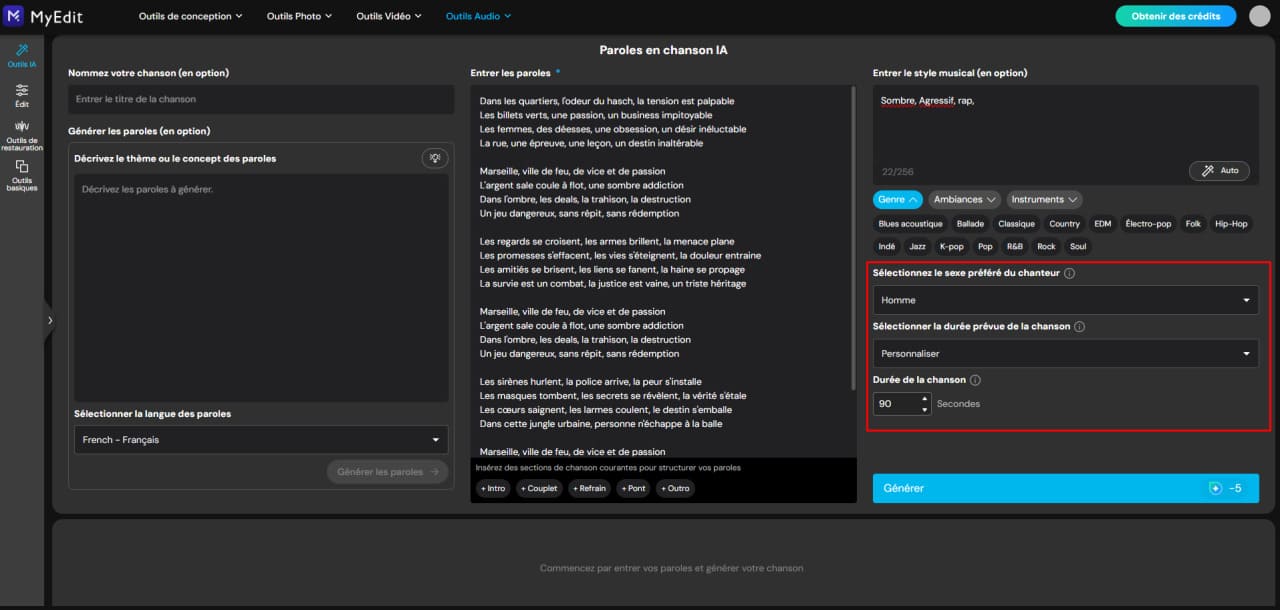Click the lyrics theme description textarea
Image resolution: width=1280 pixels, height=610 pixels.
(261, 288)
